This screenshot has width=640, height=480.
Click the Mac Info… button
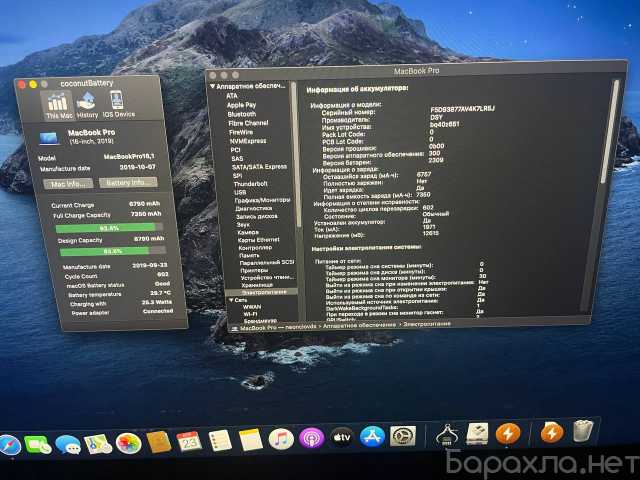(x=68, y=184)
